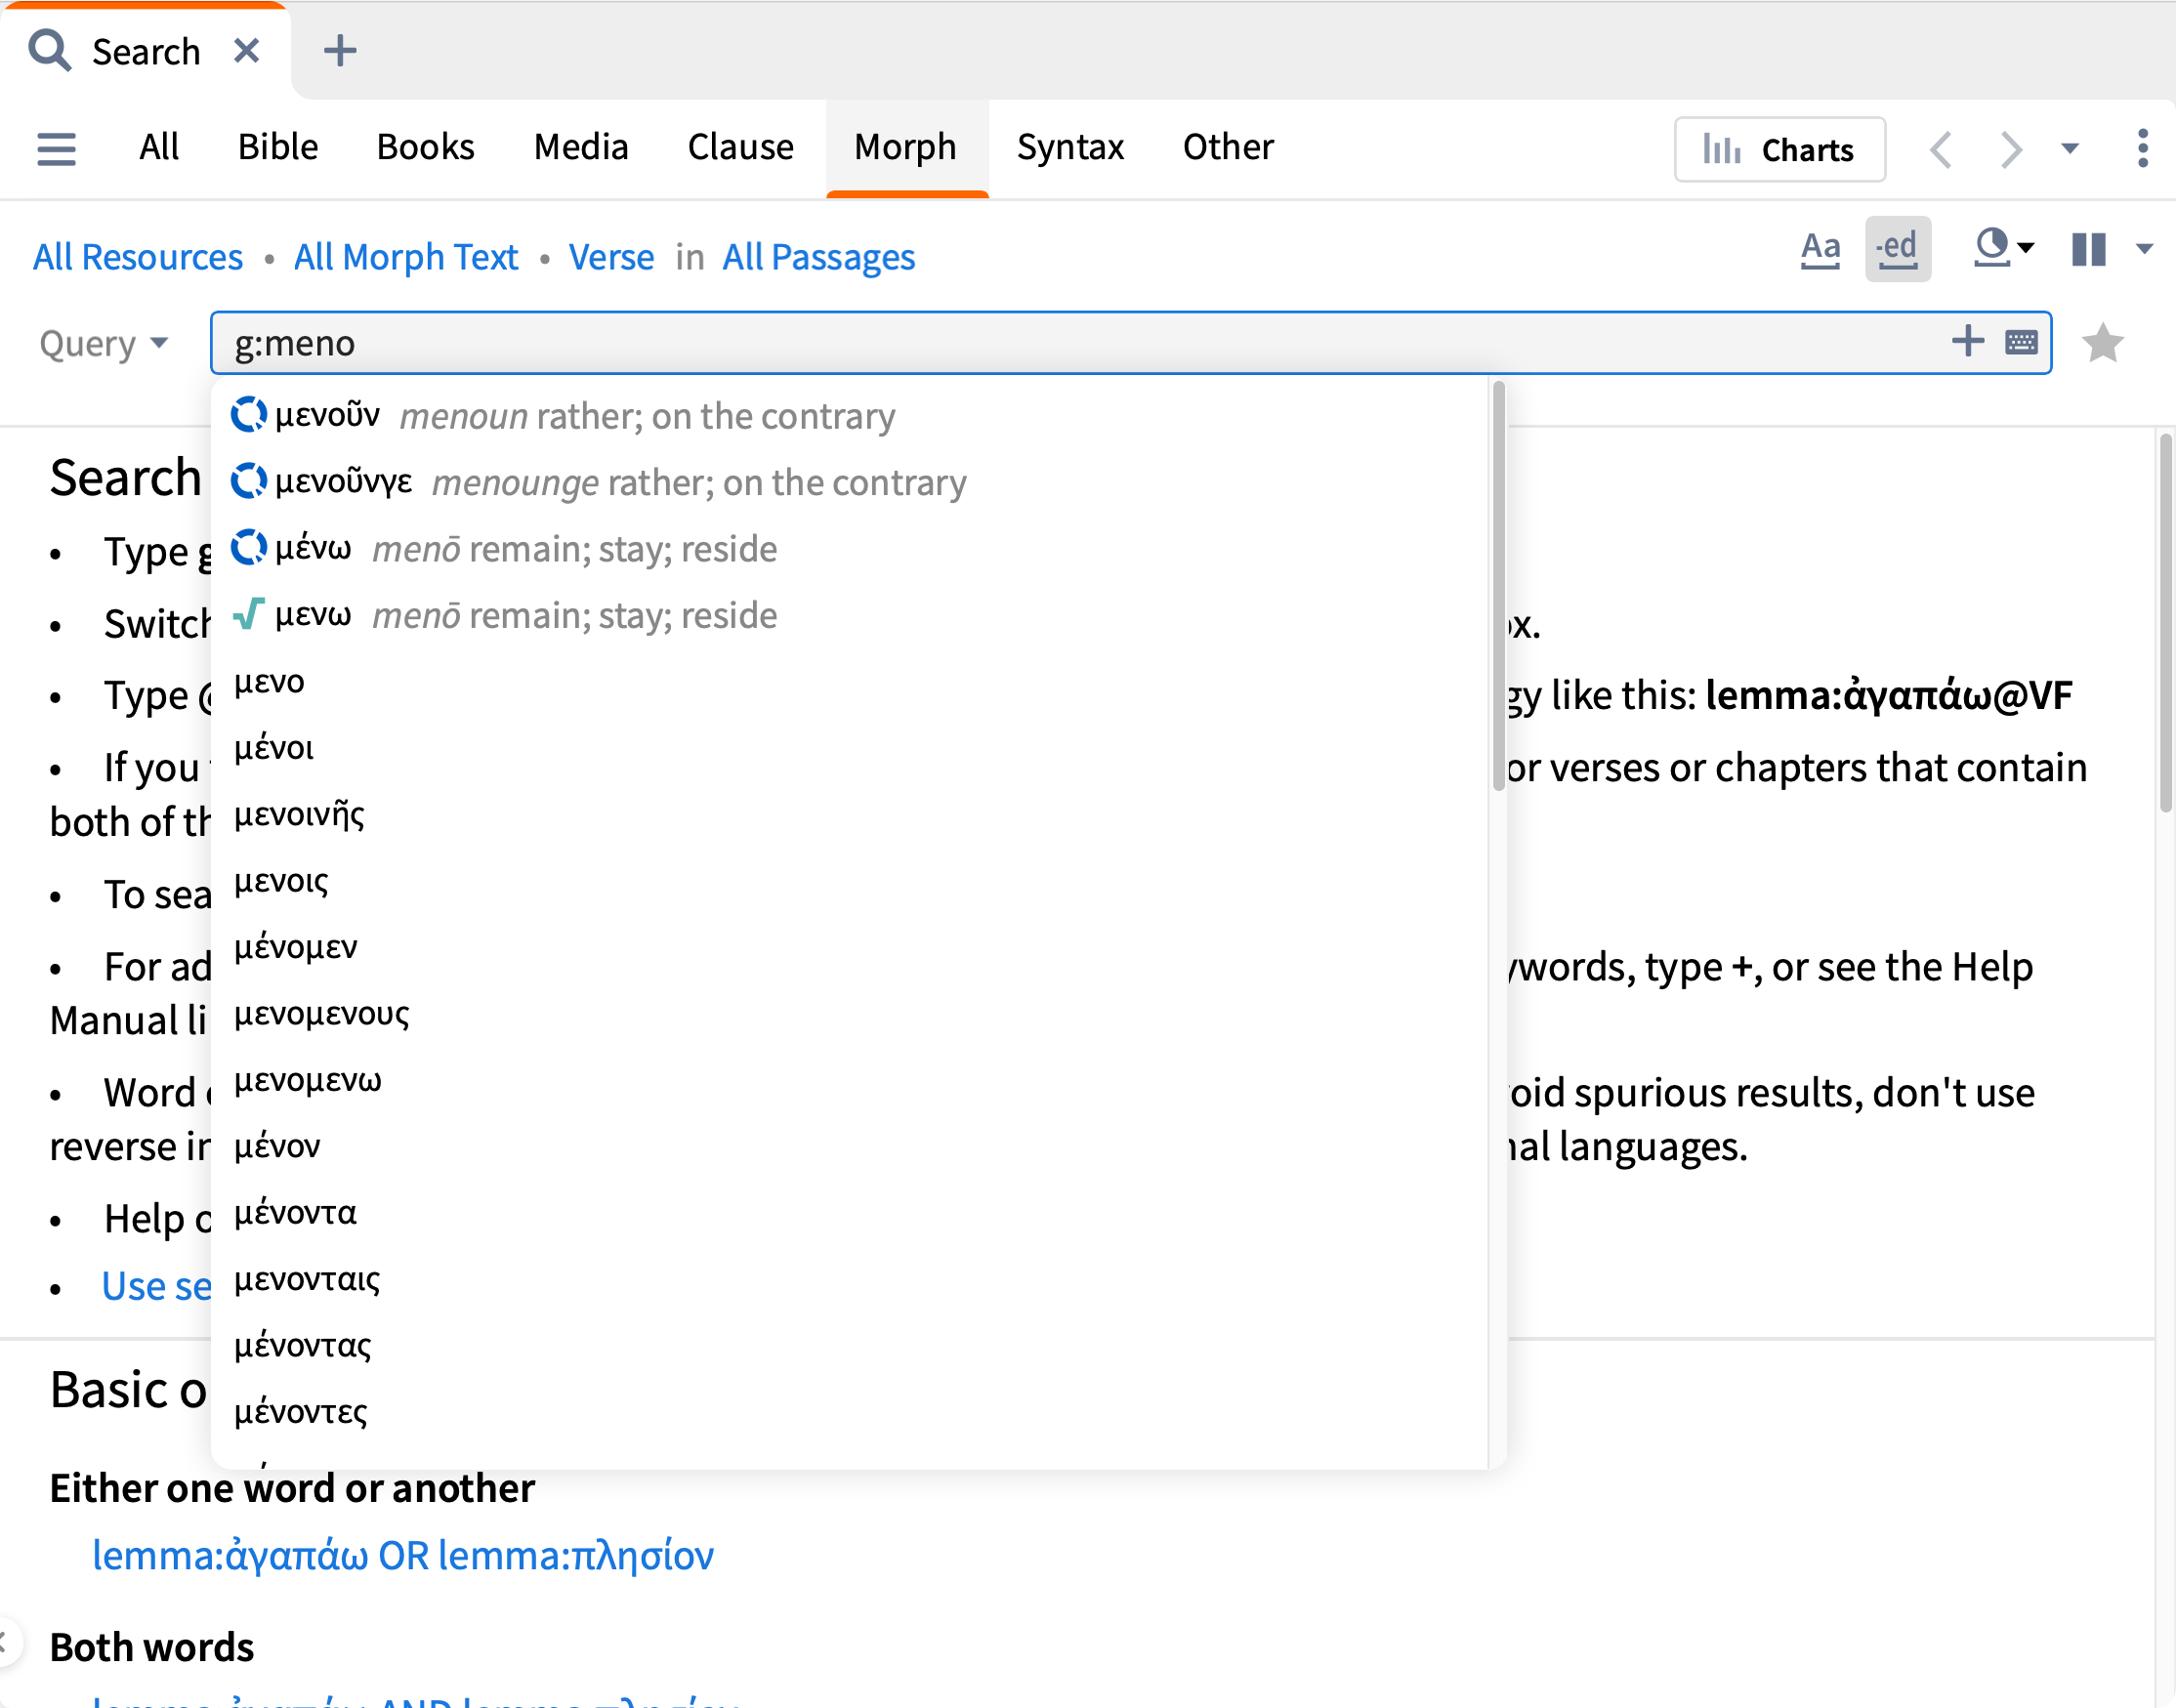Select the Clause search type
Viewport: 2176px width, 1708px height.
click(740, 147)
